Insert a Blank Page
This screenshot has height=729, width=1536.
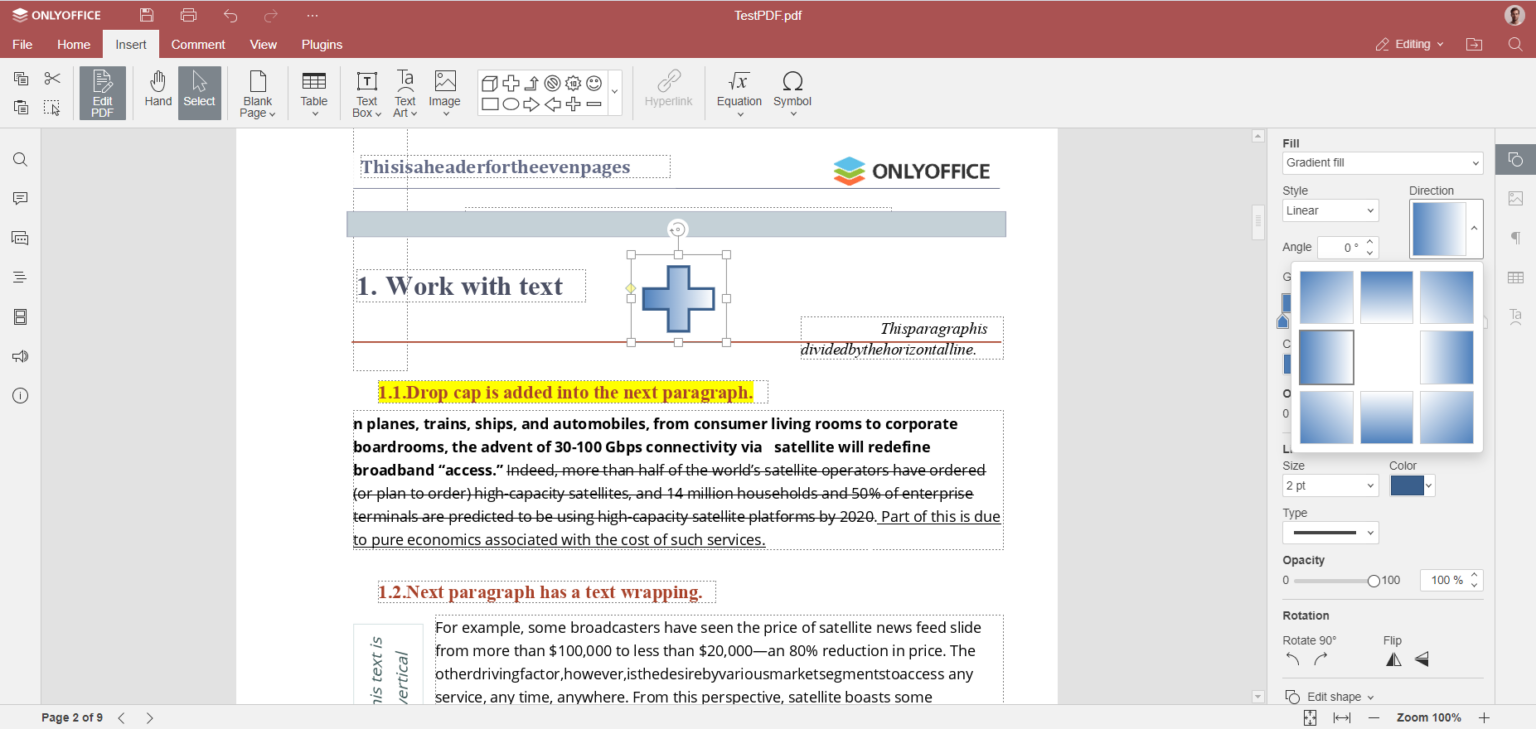257,92
